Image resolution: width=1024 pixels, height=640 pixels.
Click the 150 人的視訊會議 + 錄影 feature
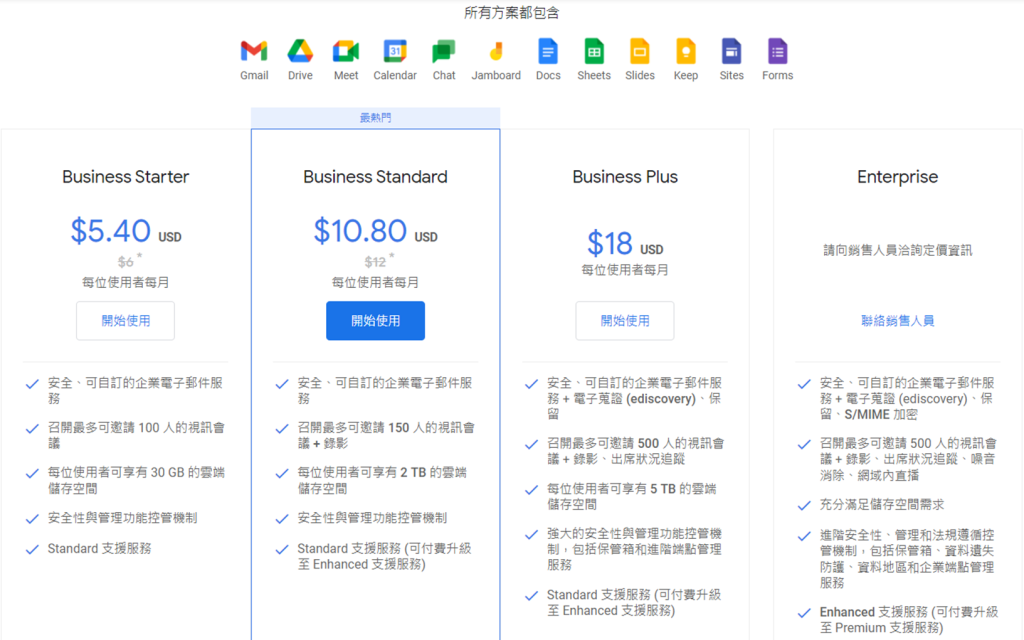pos(386,436)
